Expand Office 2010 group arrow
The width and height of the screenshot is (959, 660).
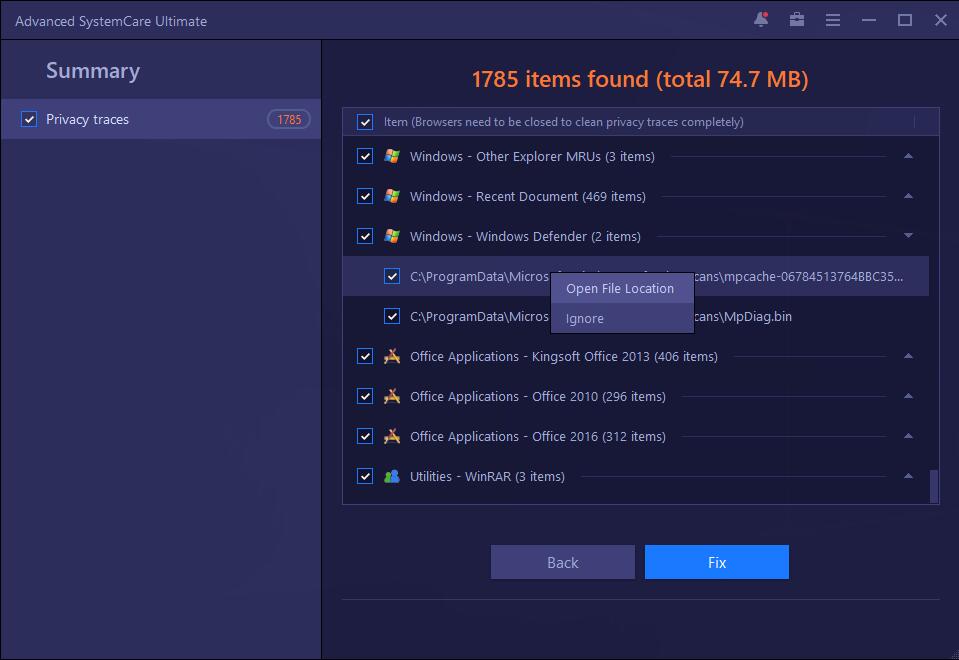(x=908, y=396)
